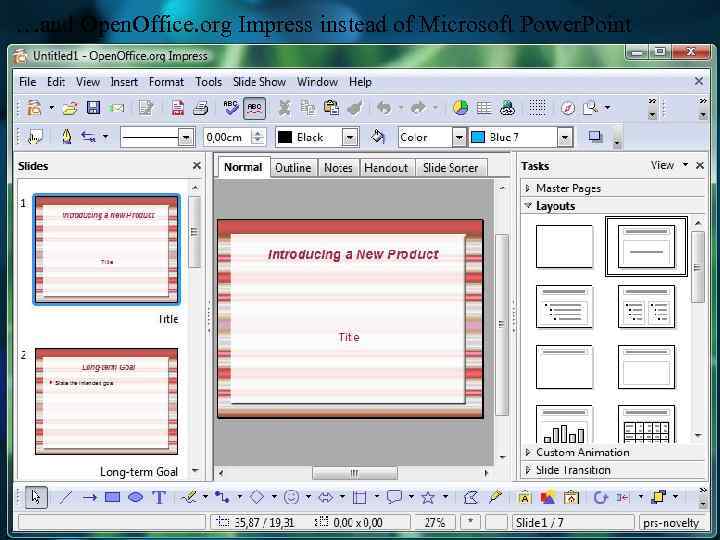Click the Area paint bucket icon
Viewport: 720px width, 540px height.
tap(377, 137)
